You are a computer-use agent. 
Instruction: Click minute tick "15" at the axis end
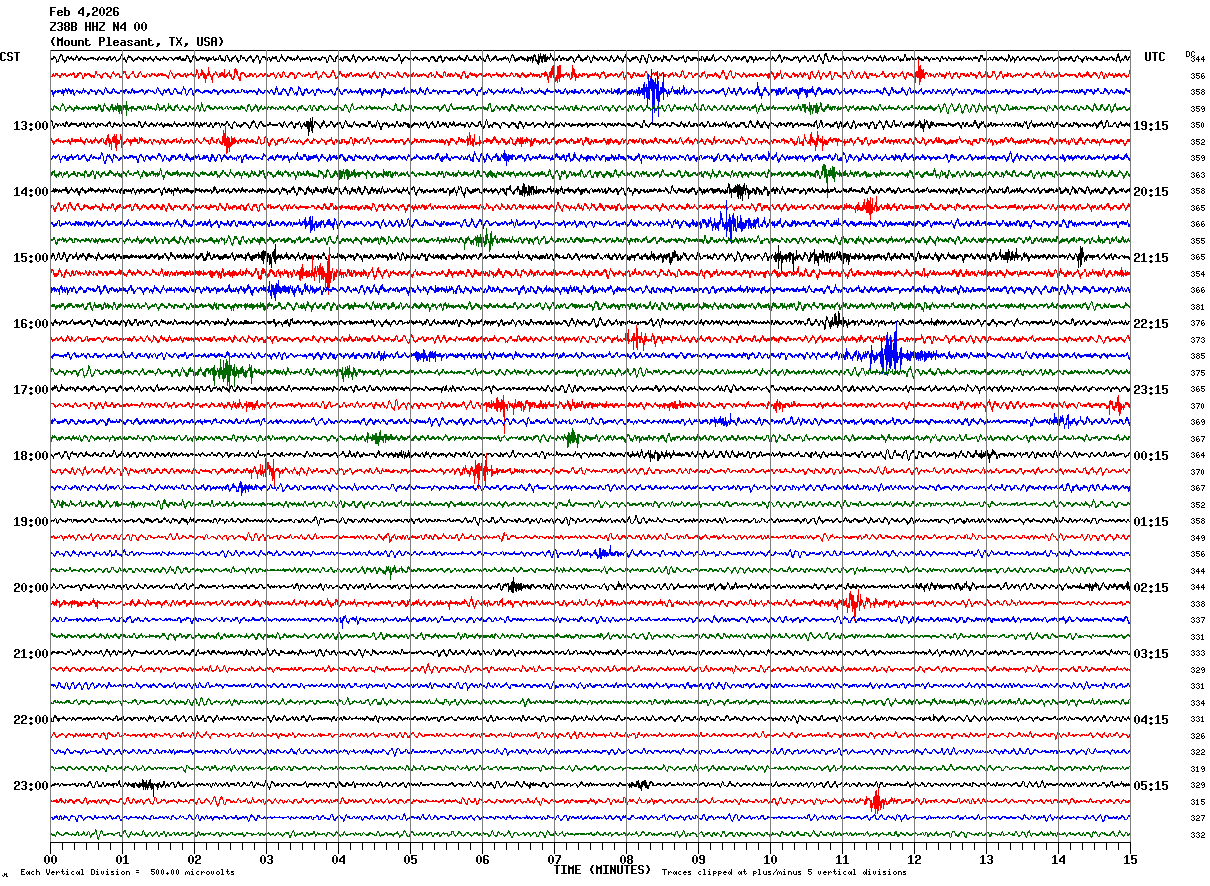[x=1130, y=859]
